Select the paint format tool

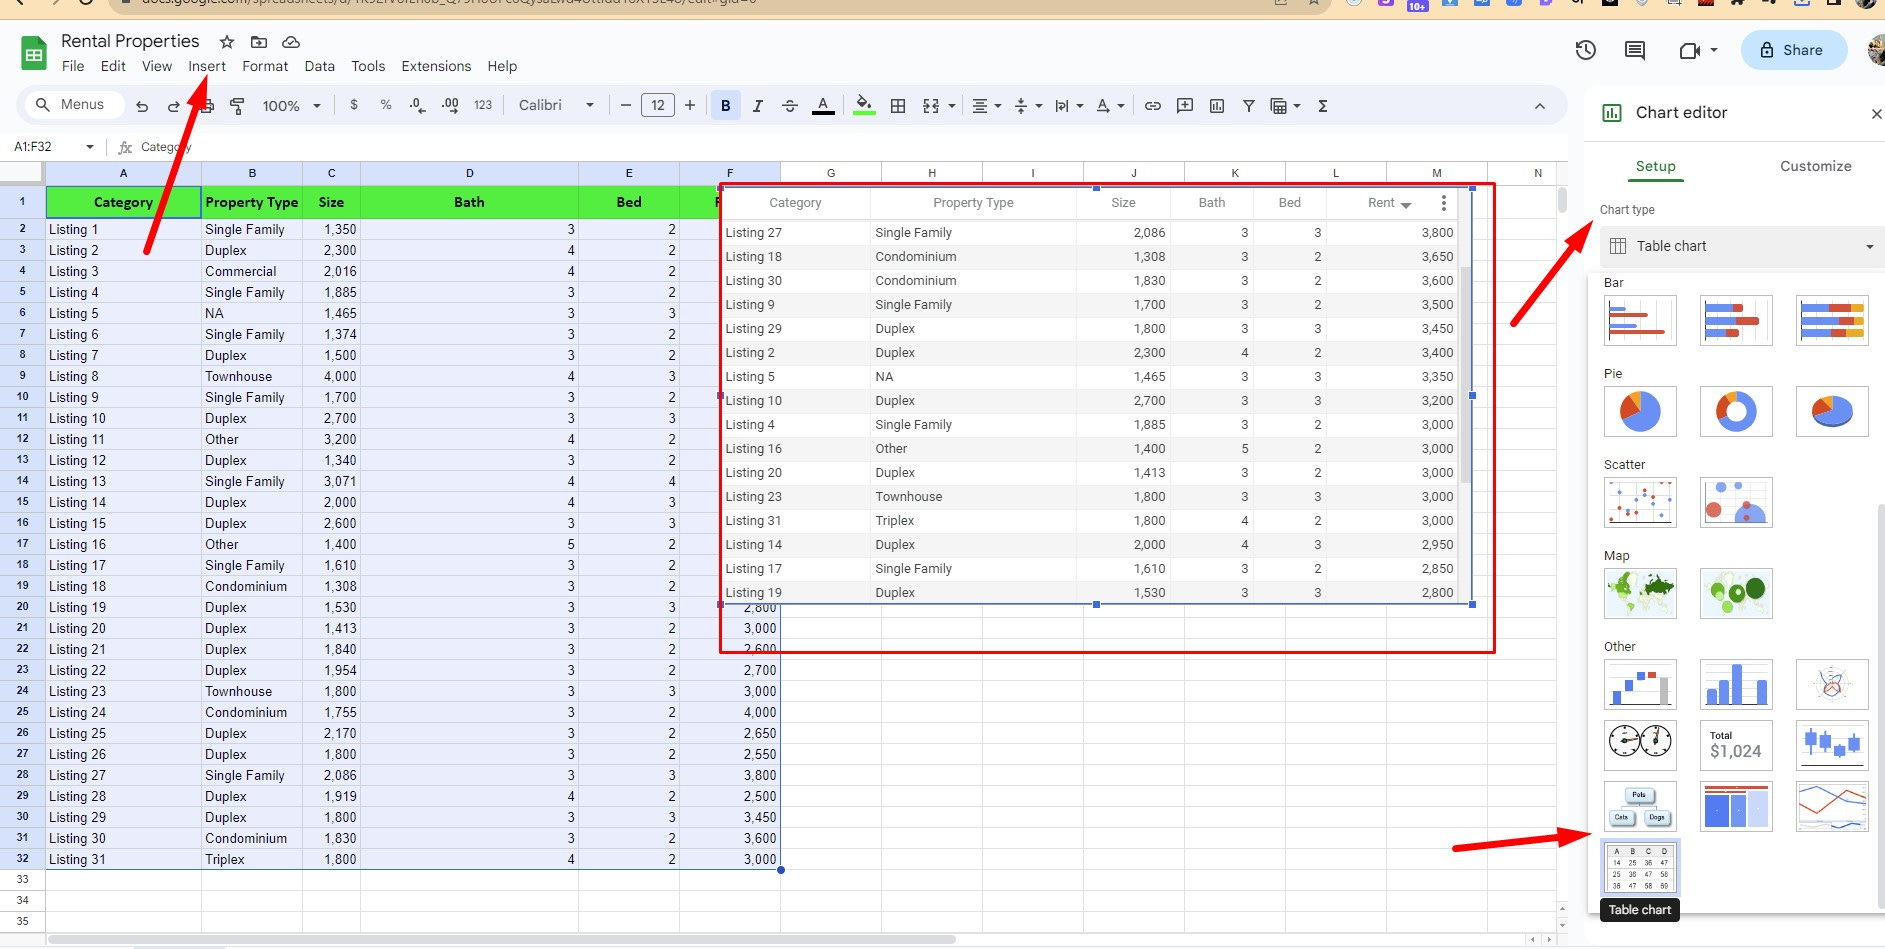coord(237,106)
